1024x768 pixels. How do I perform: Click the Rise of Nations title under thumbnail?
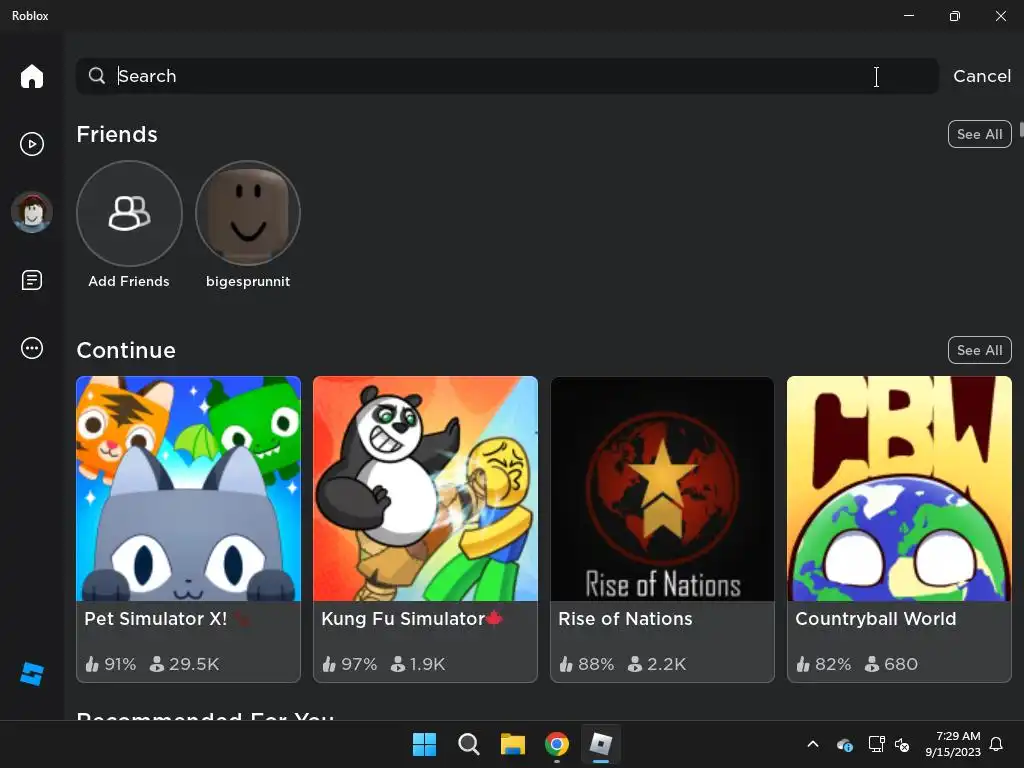coord(625,618)
